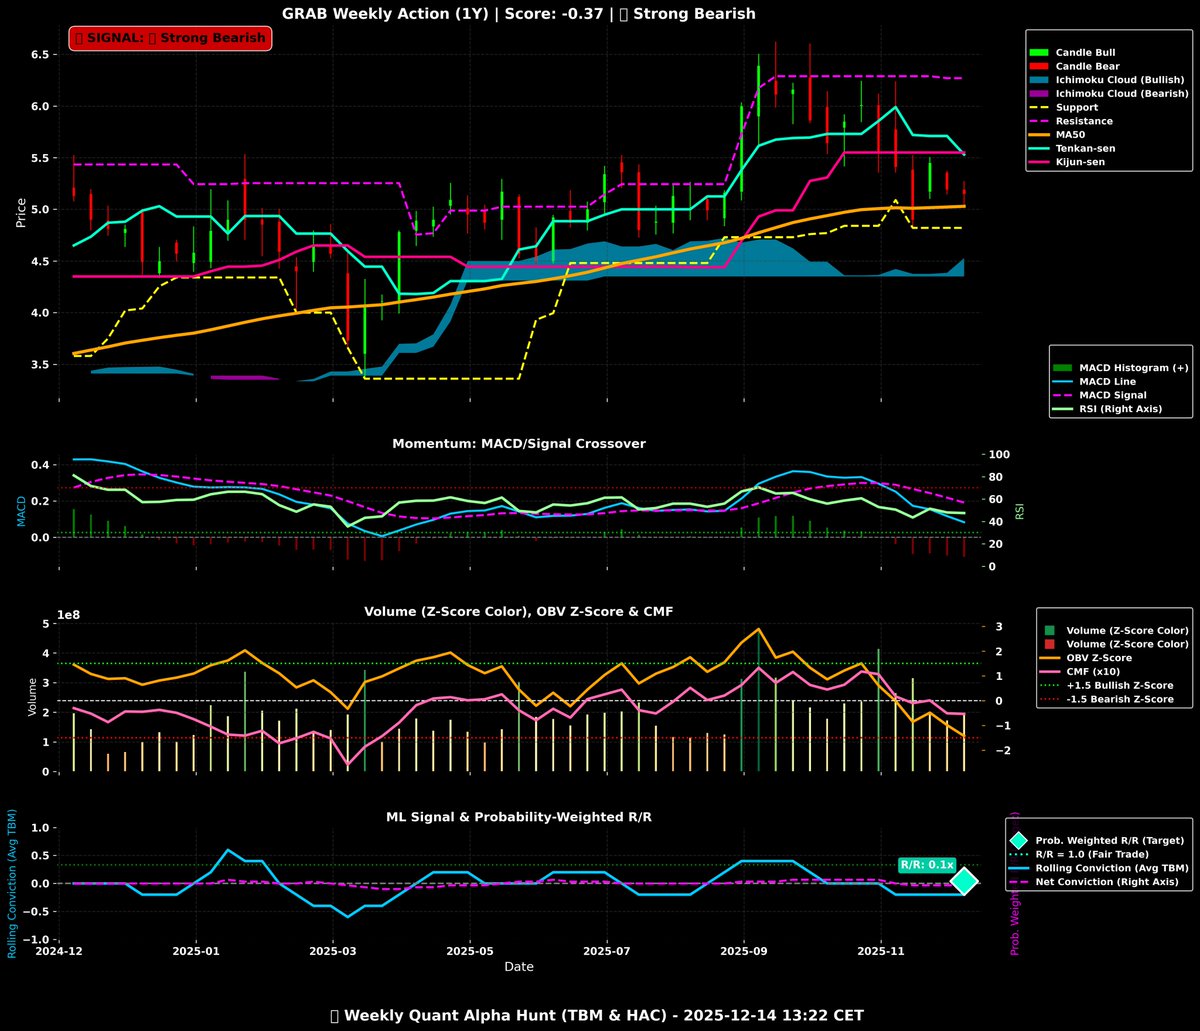1200x1031 pixels.
Task: Click 'ML Signal & Probability-Weighted R/R' panel title
Action: point(519,817)
